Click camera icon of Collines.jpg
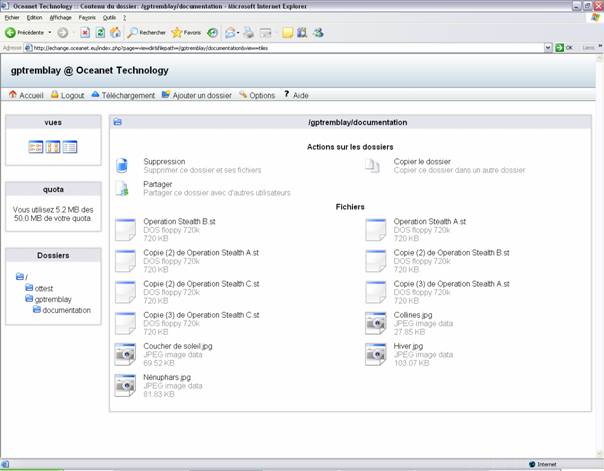 tap(376, 323)
